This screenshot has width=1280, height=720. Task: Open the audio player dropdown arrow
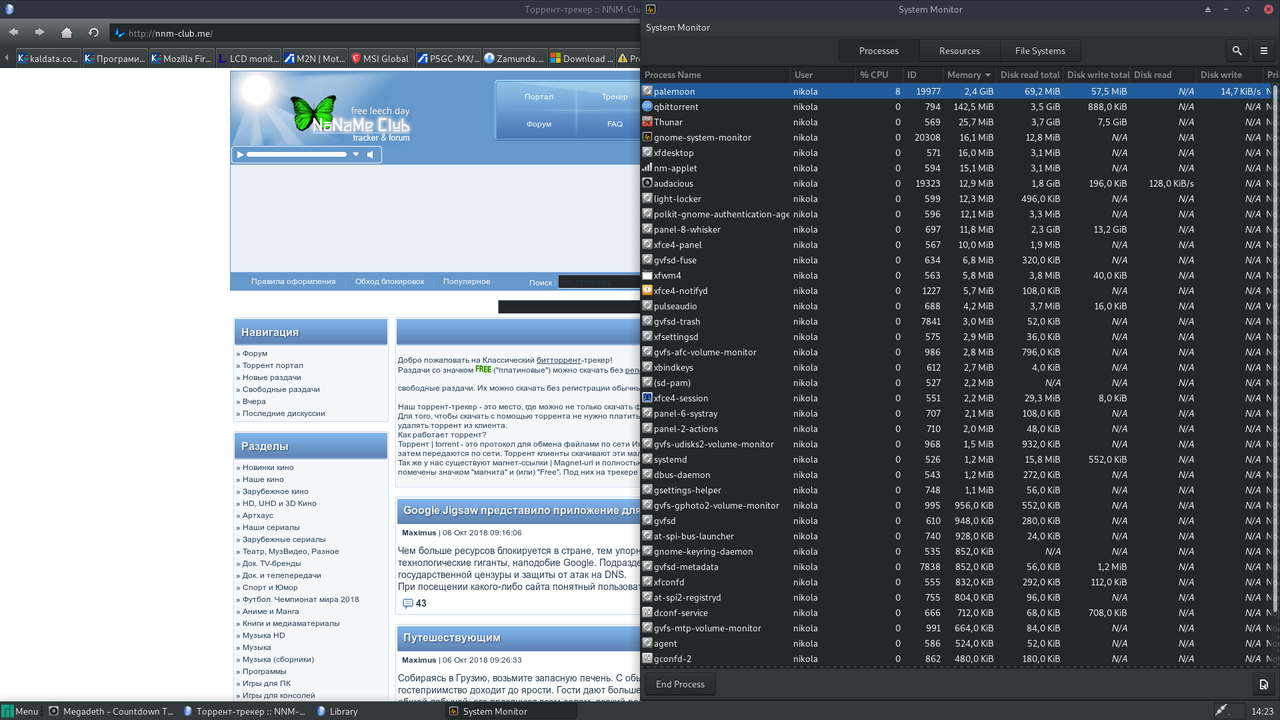pos(355,154)
